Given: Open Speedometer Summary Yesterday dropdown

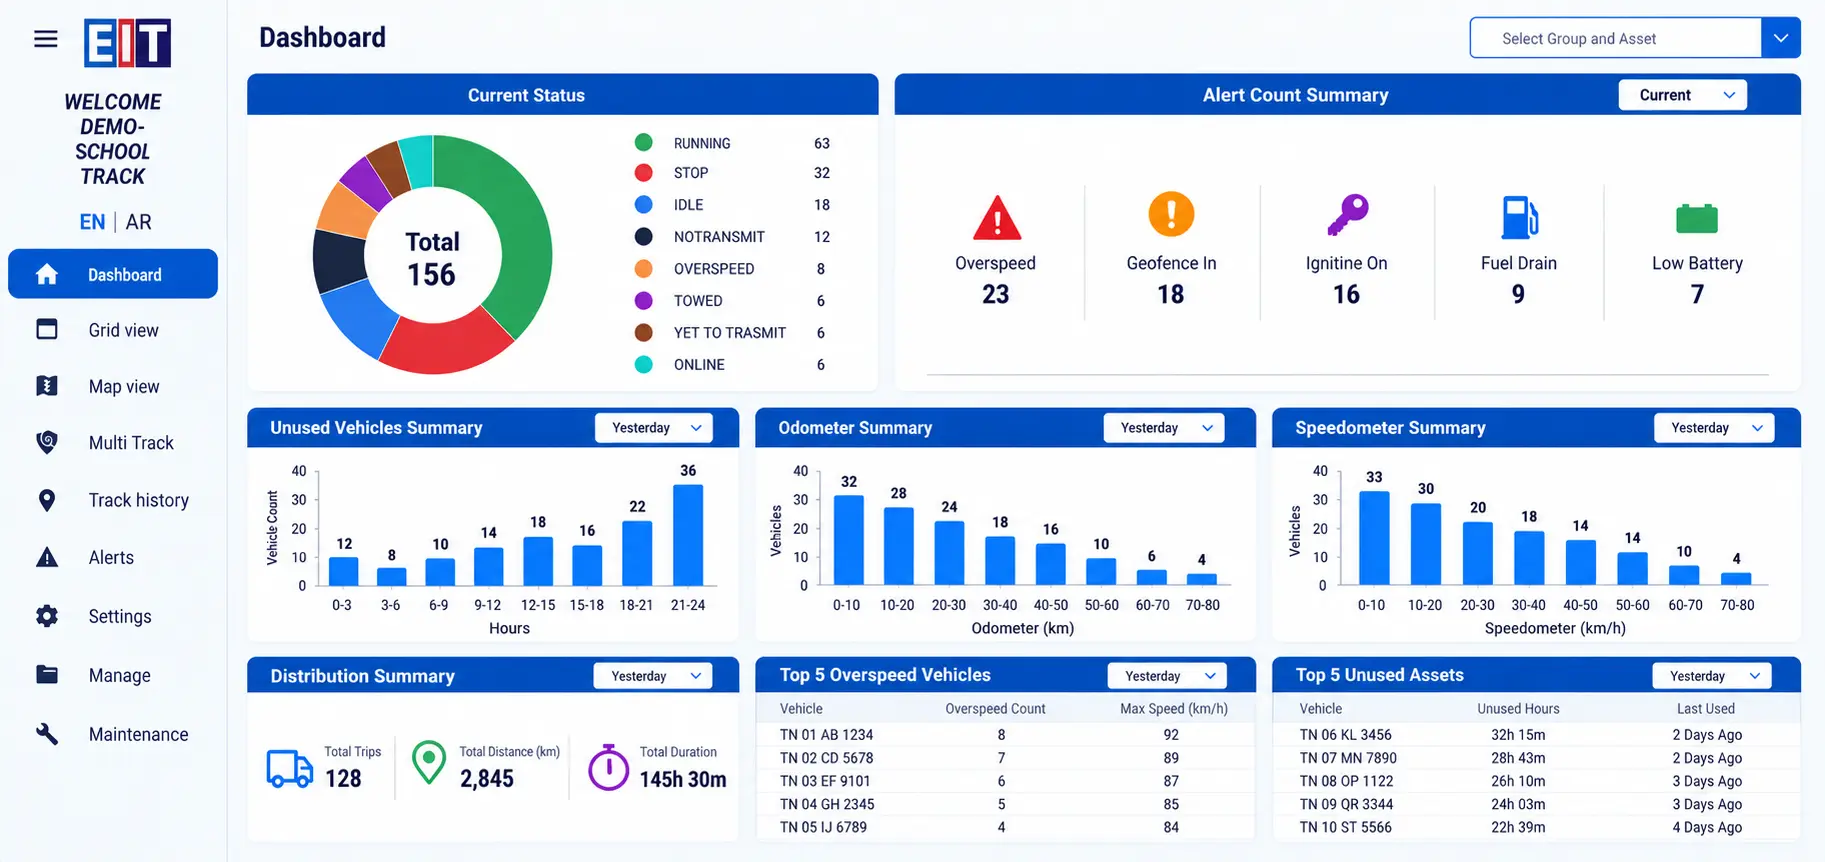Looking at the screenshot, I should (1714, 428).
